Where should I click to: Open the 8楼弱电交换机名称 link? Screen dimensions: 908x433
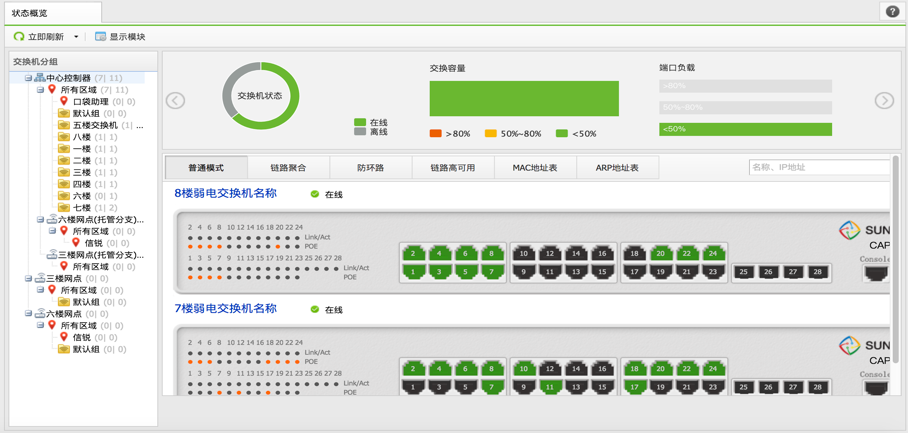(x=225, y=193)
